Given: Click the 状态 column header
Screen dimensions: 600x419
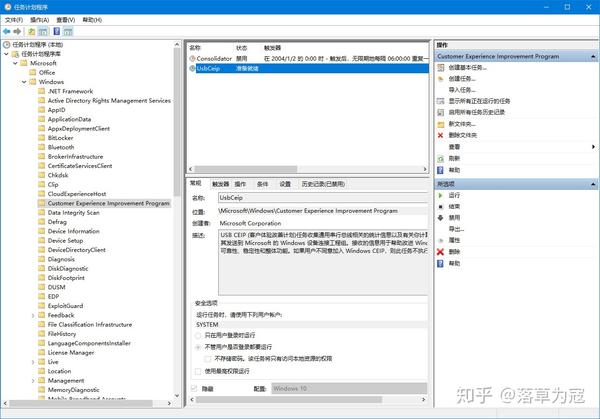Looking at the screenshot, I should (241, 48).
